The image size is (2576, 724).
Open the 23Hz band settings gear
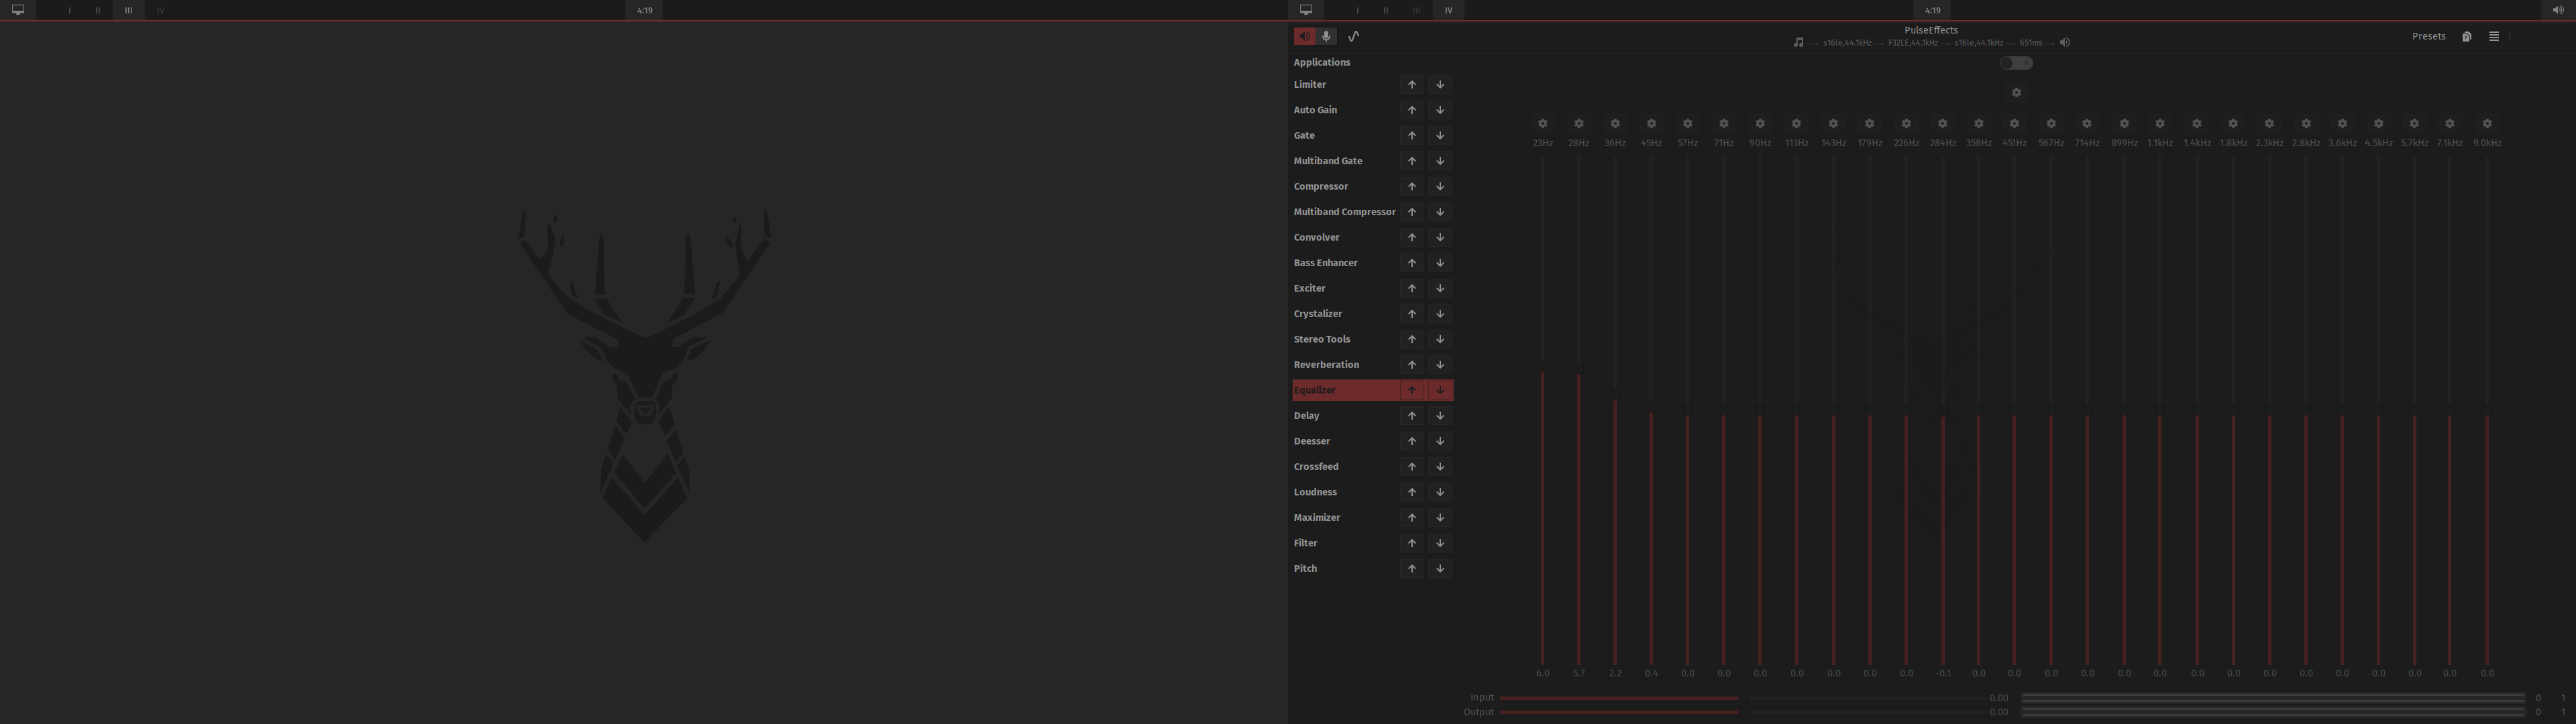pyautogui.click(x=1542, y=124)
